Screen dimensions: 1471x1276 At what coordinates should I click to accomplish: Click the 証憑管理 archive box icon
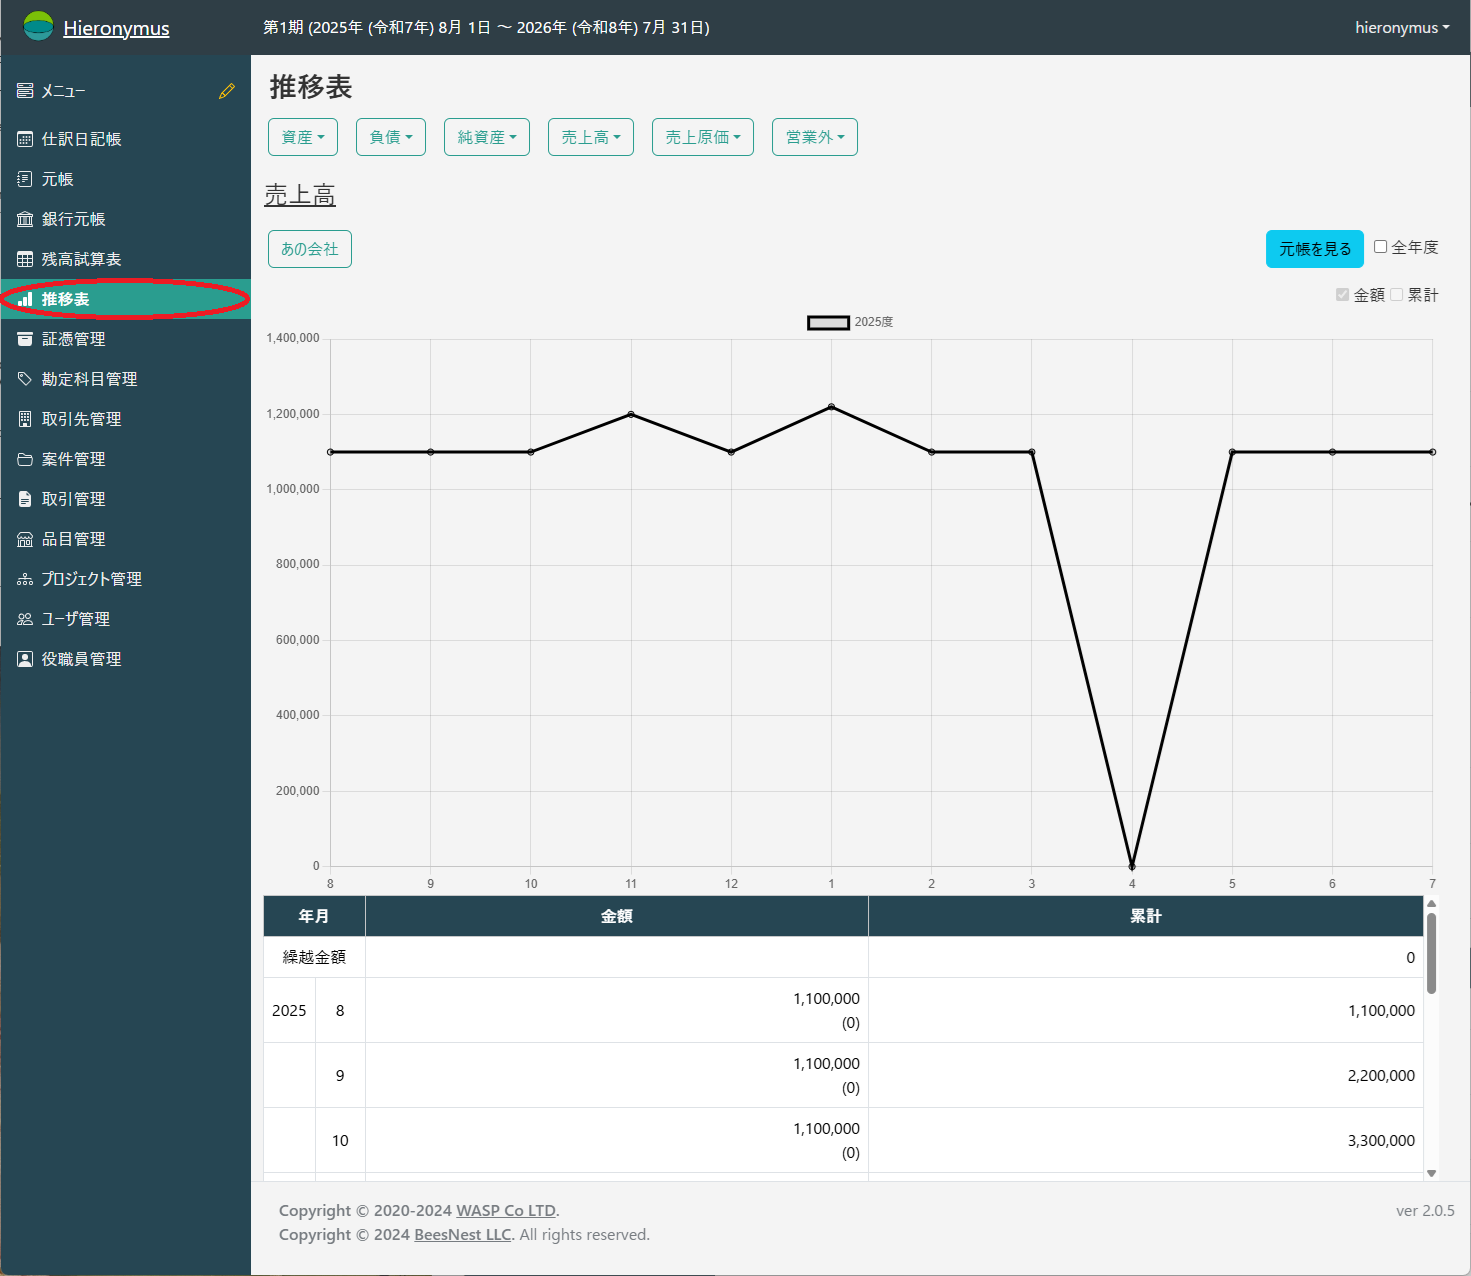tap(25, 339)
